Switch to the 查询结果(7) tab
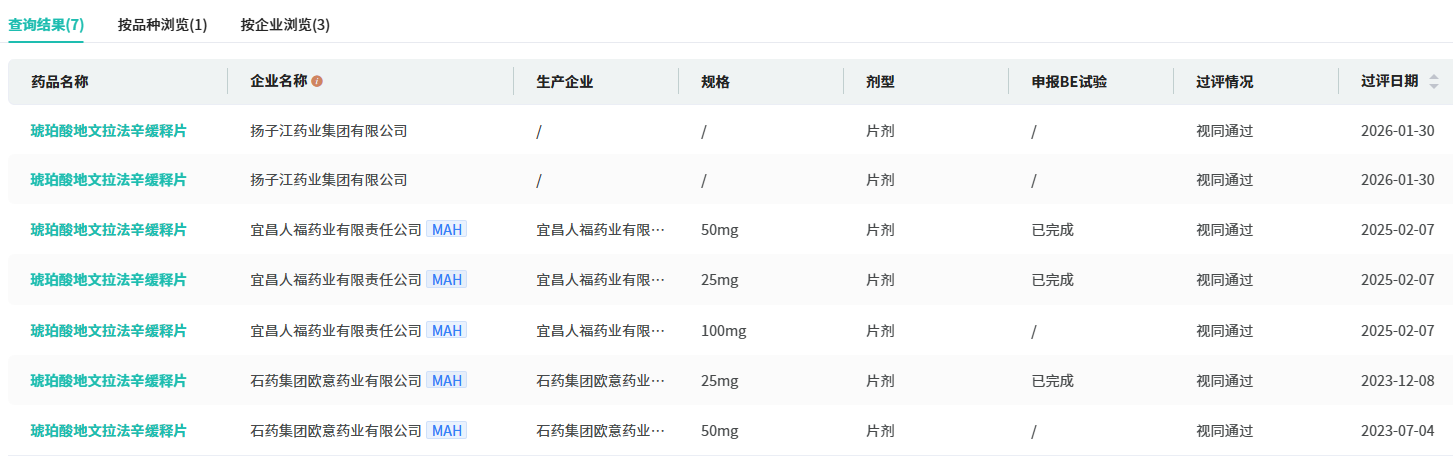1453x470 pixels. click(x=46, y=24)
